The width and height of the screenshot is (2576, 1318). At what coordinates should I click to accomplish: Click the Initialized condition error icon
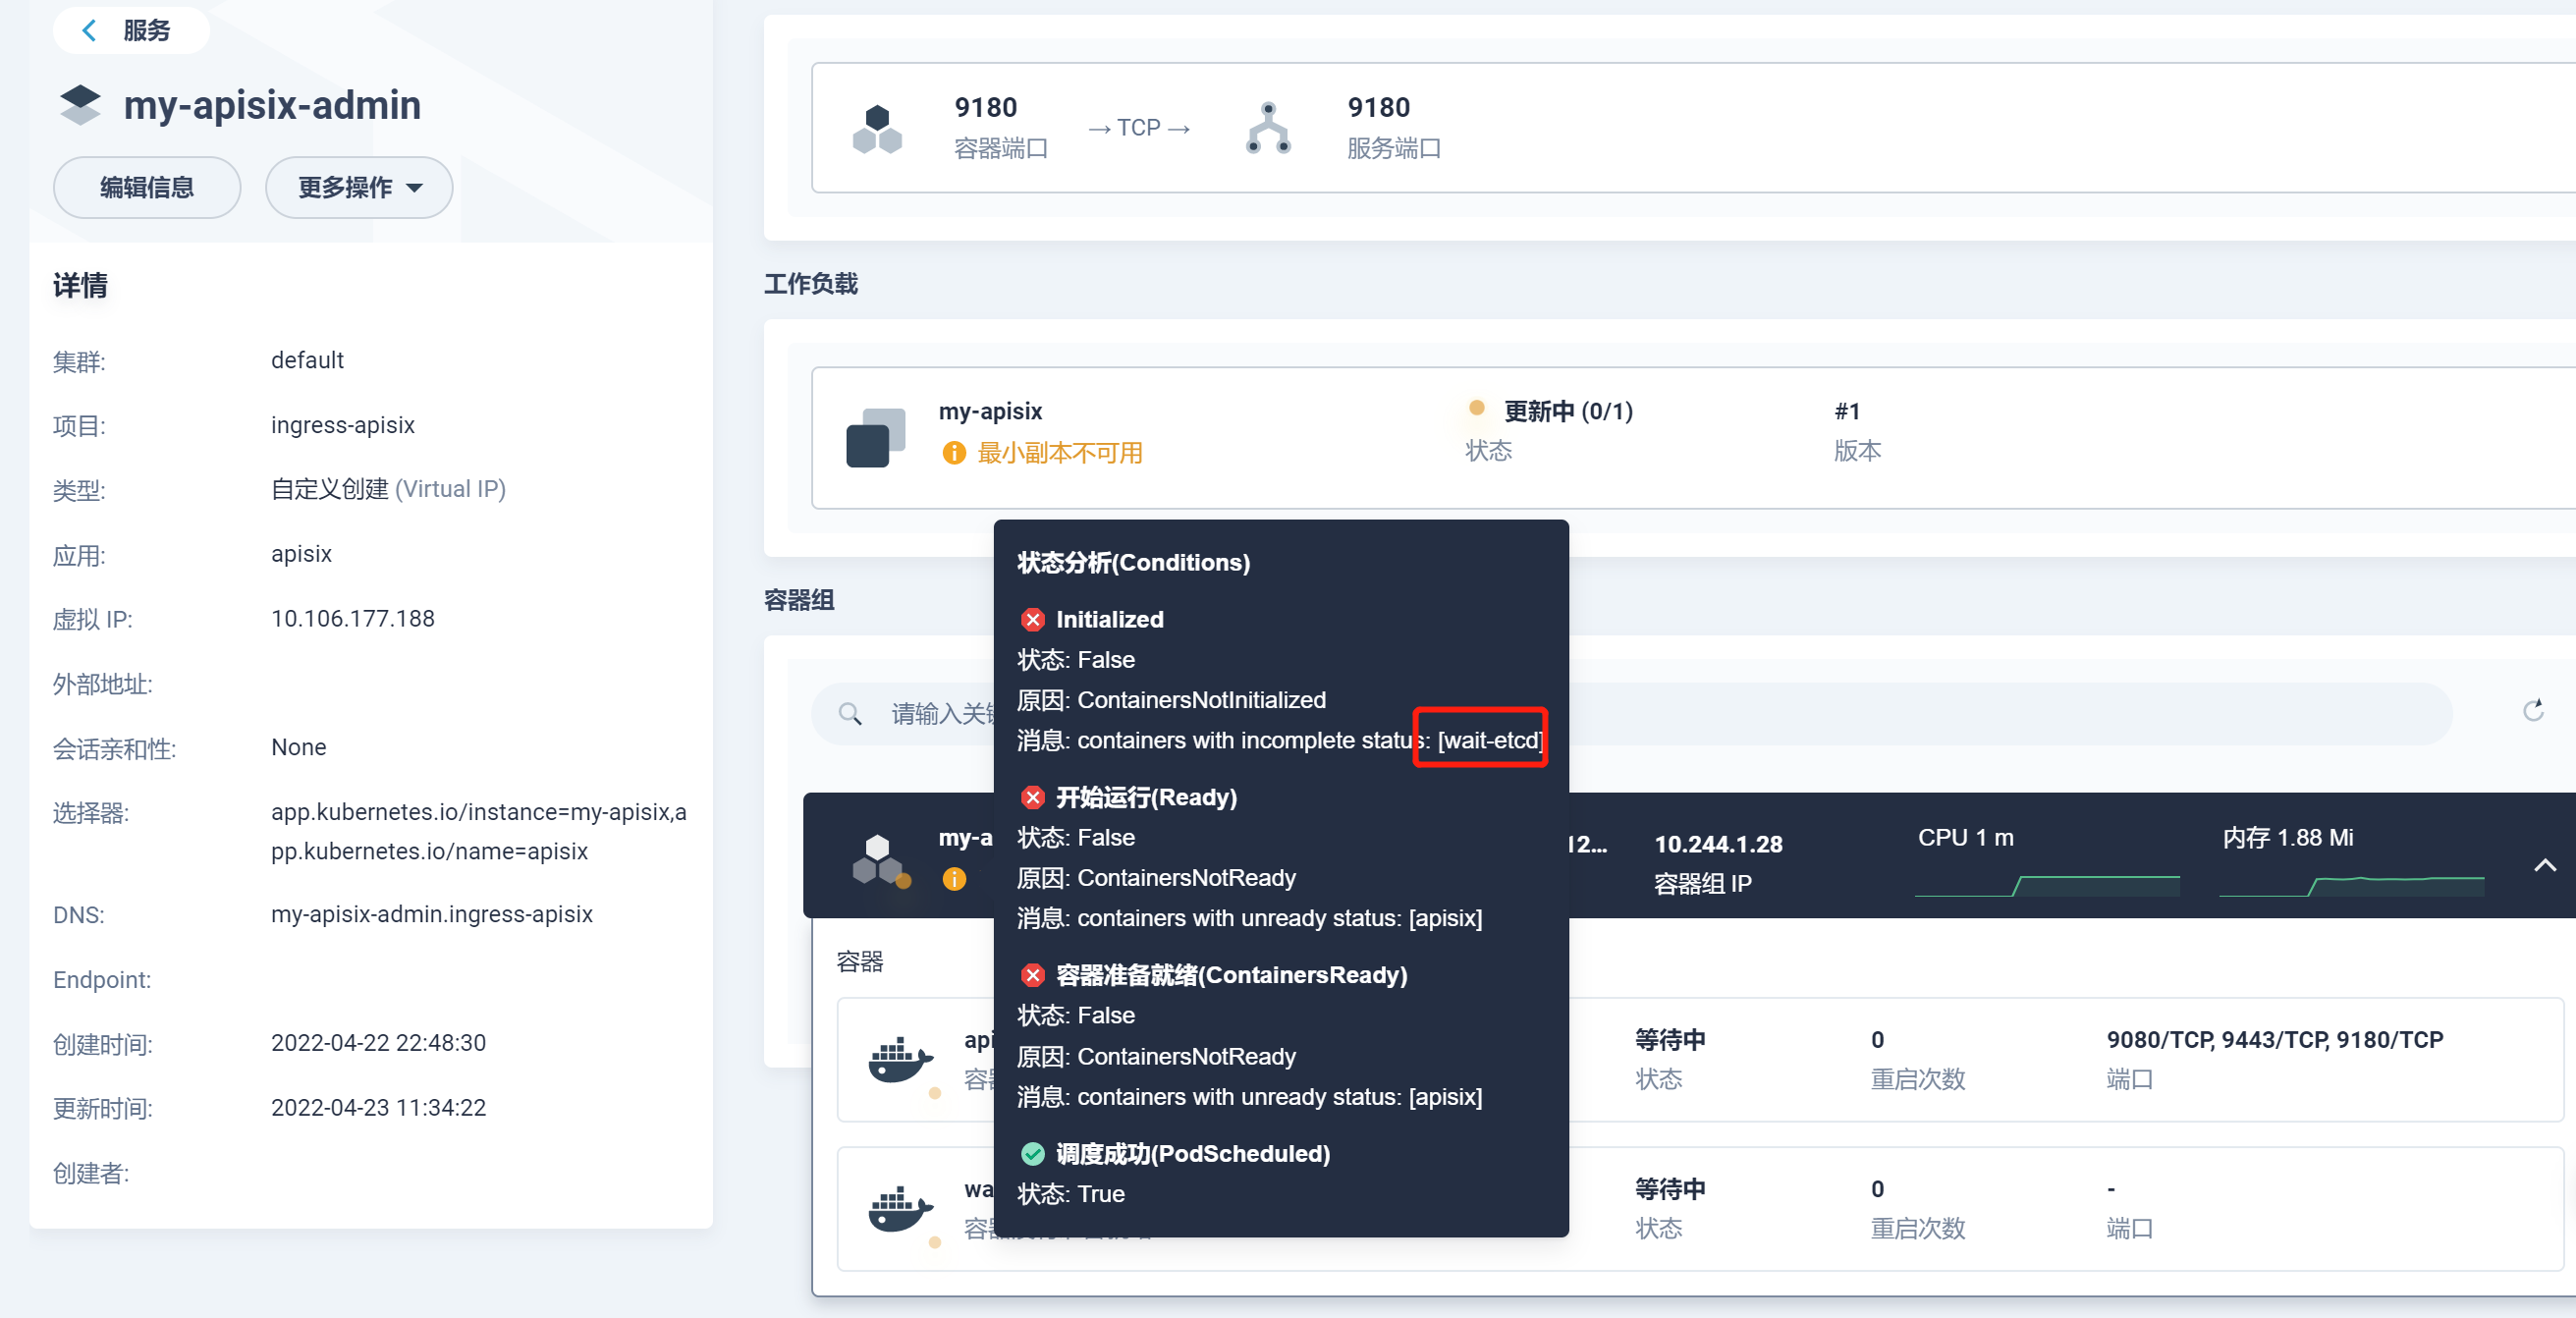(x=1033, y=620)
